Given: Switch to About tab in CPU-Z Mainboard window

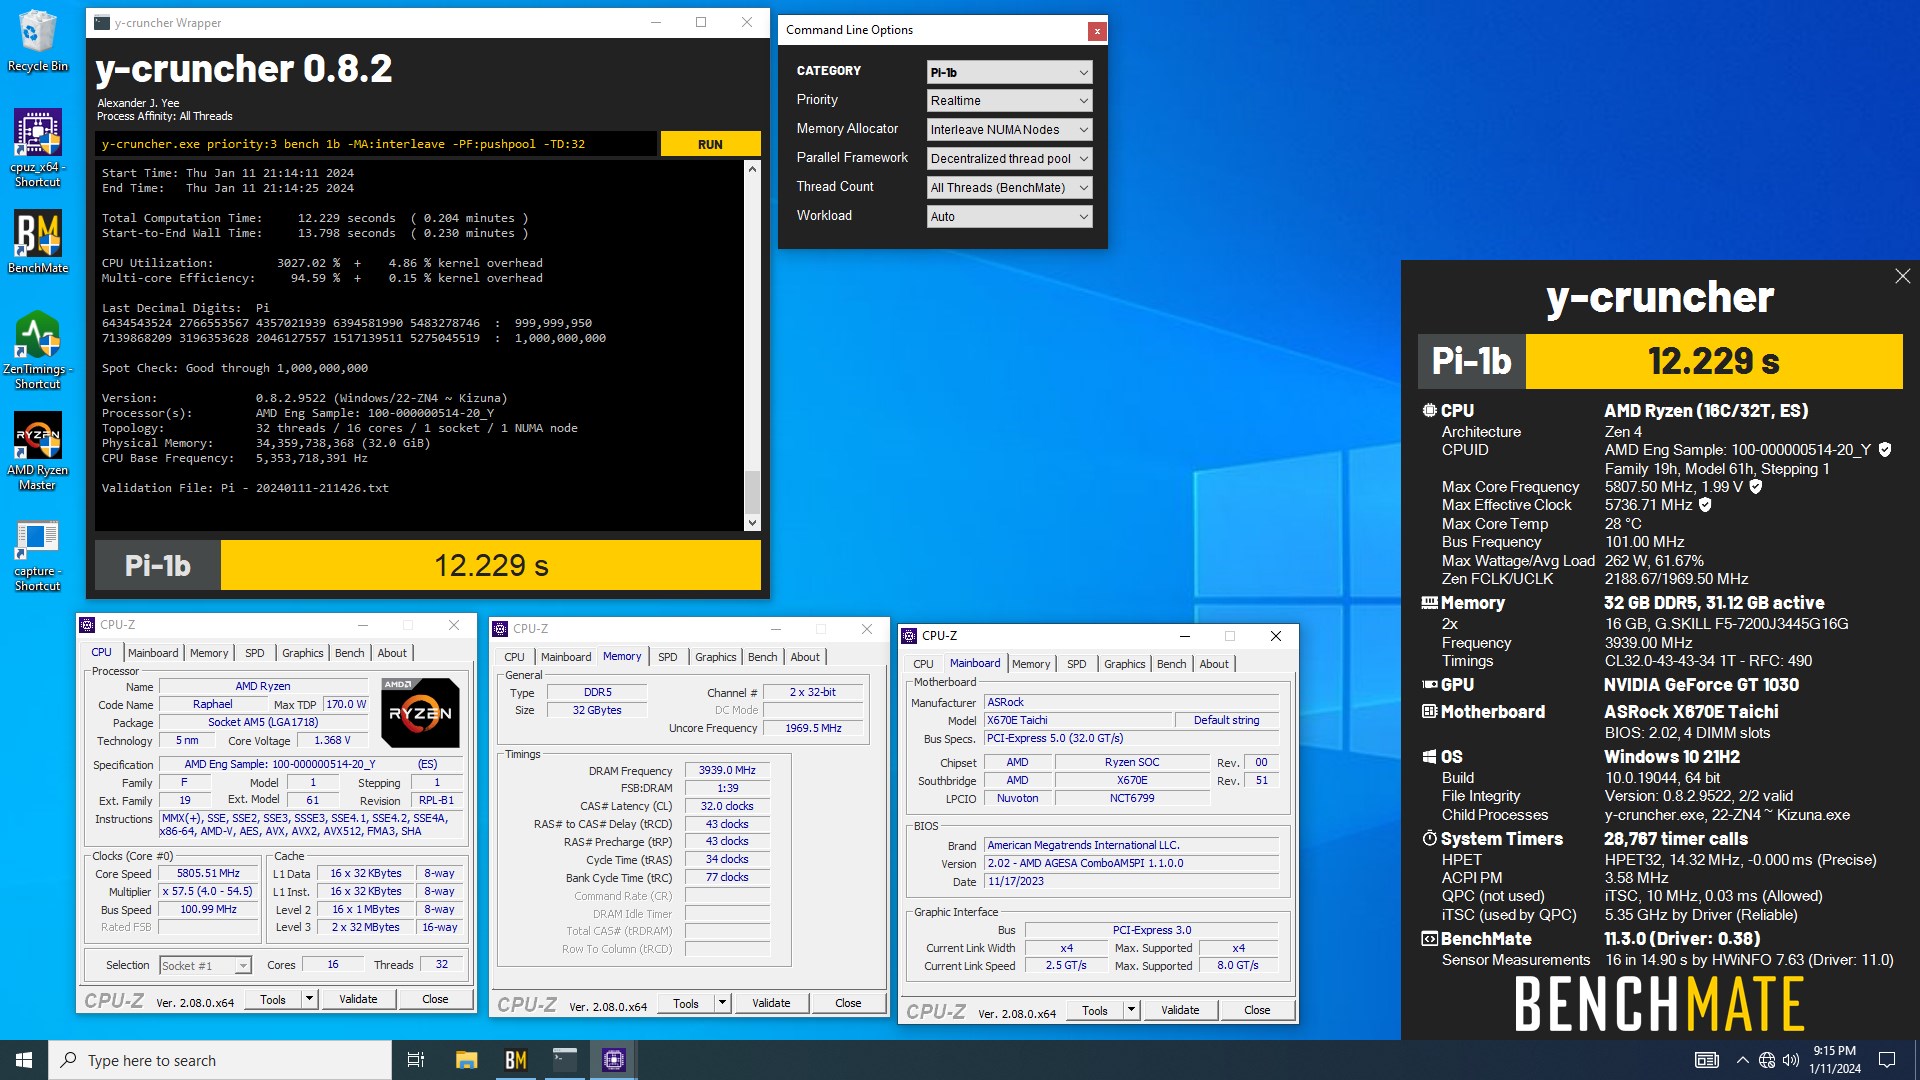Looking at the screenshot, I should pos(1214,664).
